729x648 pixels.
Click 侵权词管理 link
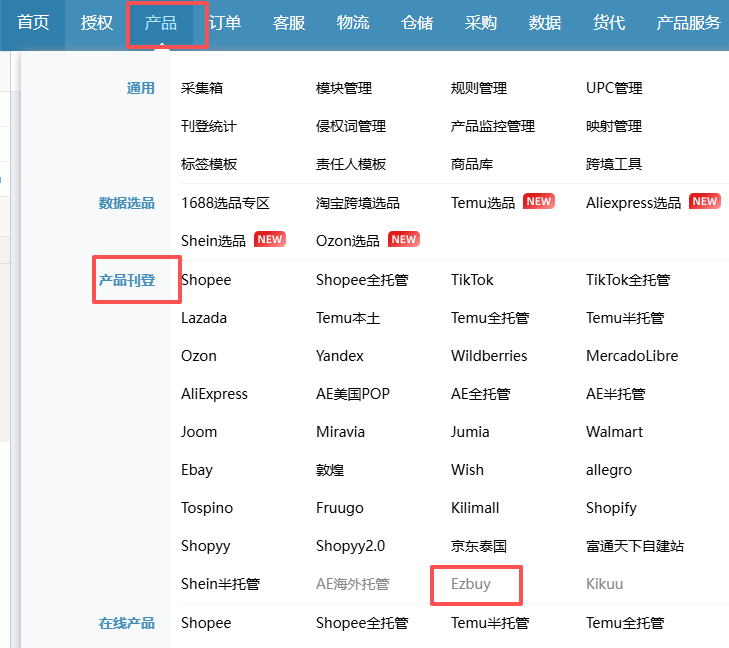pyautogui.click(x=351, y=126)
